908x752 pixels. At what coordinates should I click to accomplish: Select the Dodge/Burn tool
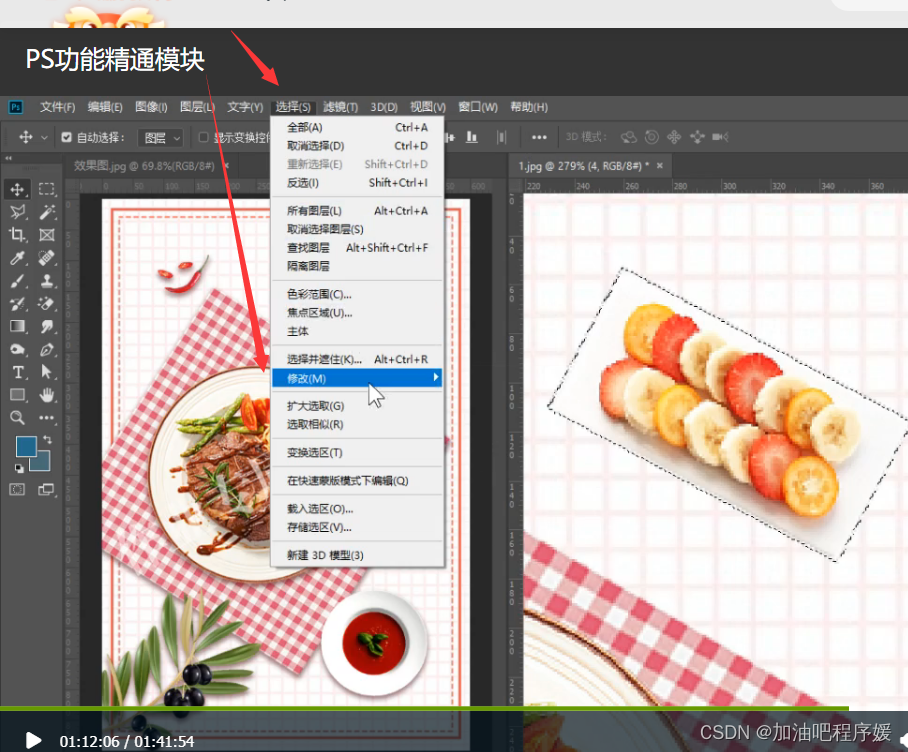click(17, 349)
